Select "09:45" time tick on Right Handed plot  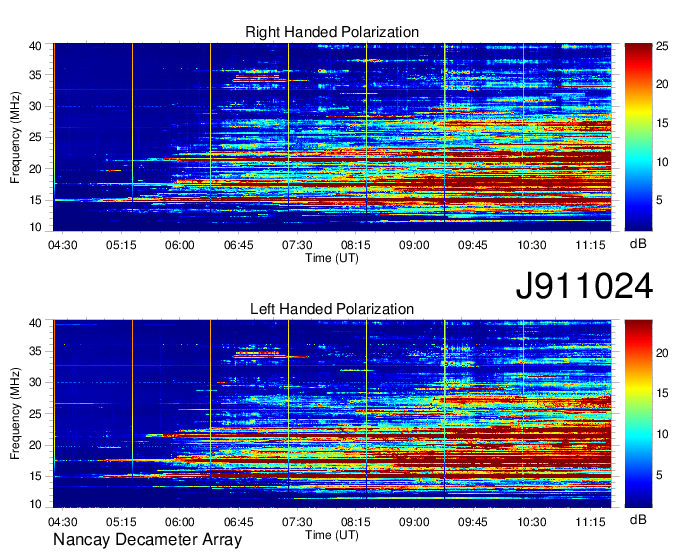(x=473, y=245)
